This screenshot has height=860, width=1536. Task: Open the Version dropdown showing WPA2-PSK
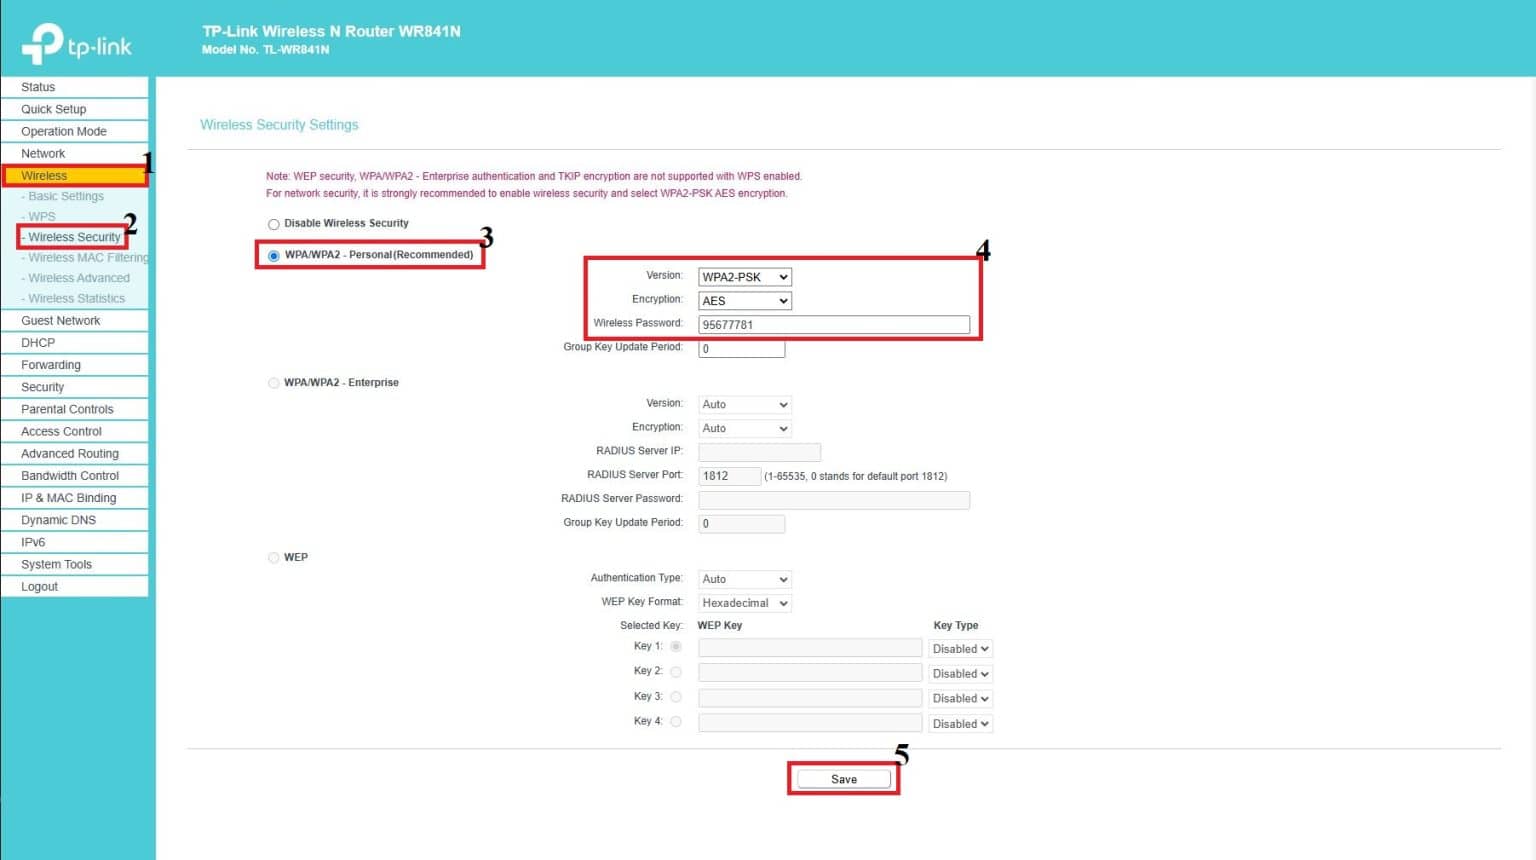coord(744,276)
